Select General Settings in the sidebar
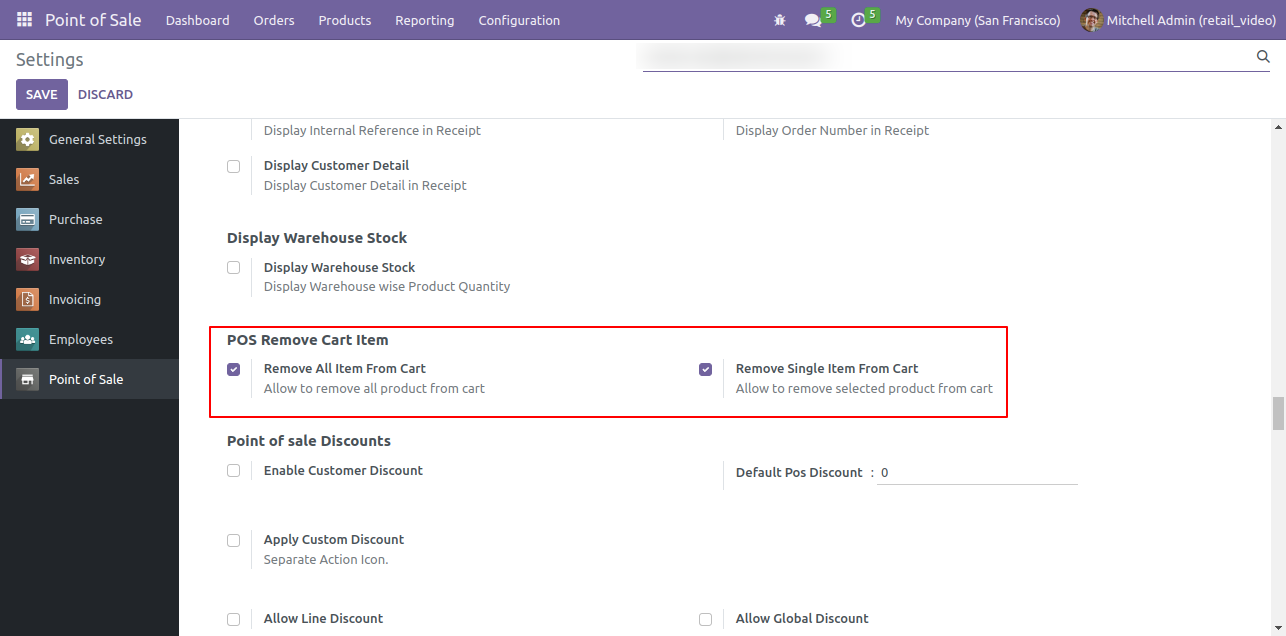The height and width of the screenshot is (636, 1286). pyautogui.click(x=98, y=140)
